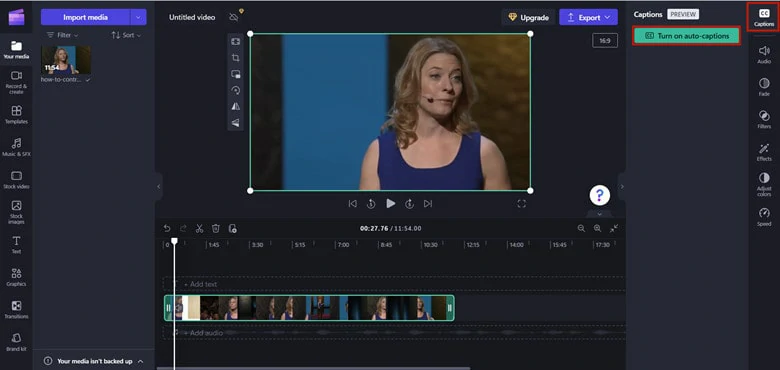The height and width of the screenshot is (370, 780).
Task: Open the Text sidebar panel
Action: tap(16, 245)
